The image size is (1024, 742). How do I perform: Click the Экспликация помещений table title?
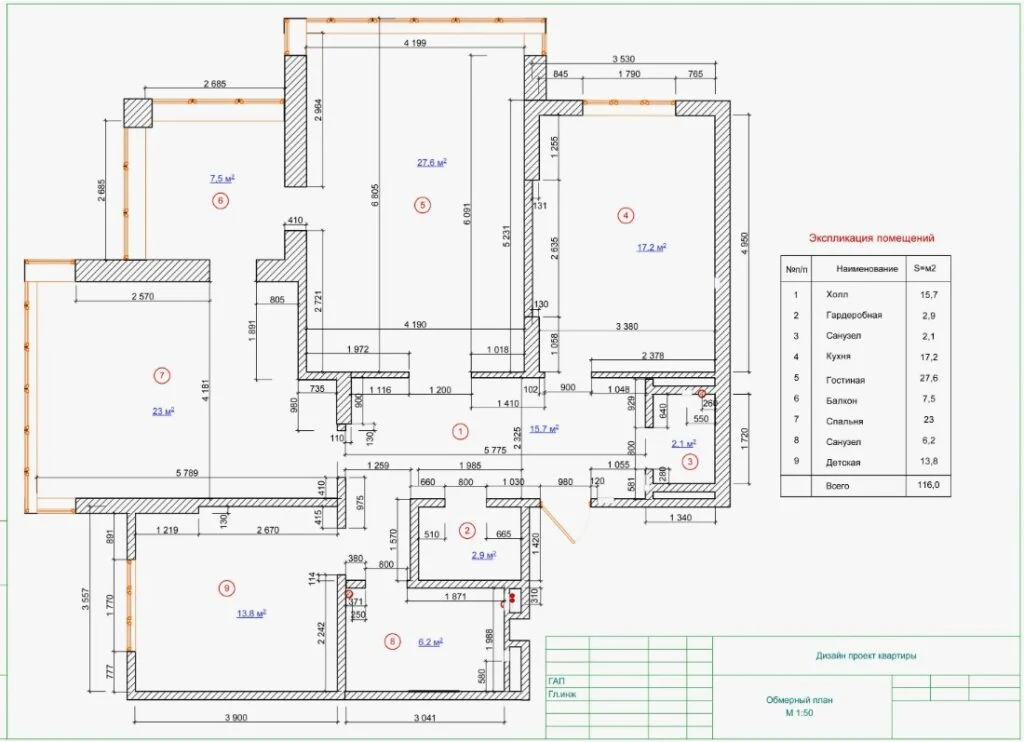(x=871, y=238)
